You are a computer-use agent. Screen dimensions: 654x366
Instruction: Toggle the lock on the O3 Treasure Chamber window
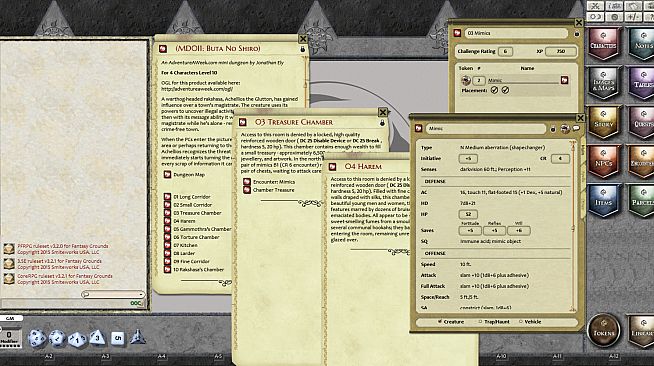[382, 123]
